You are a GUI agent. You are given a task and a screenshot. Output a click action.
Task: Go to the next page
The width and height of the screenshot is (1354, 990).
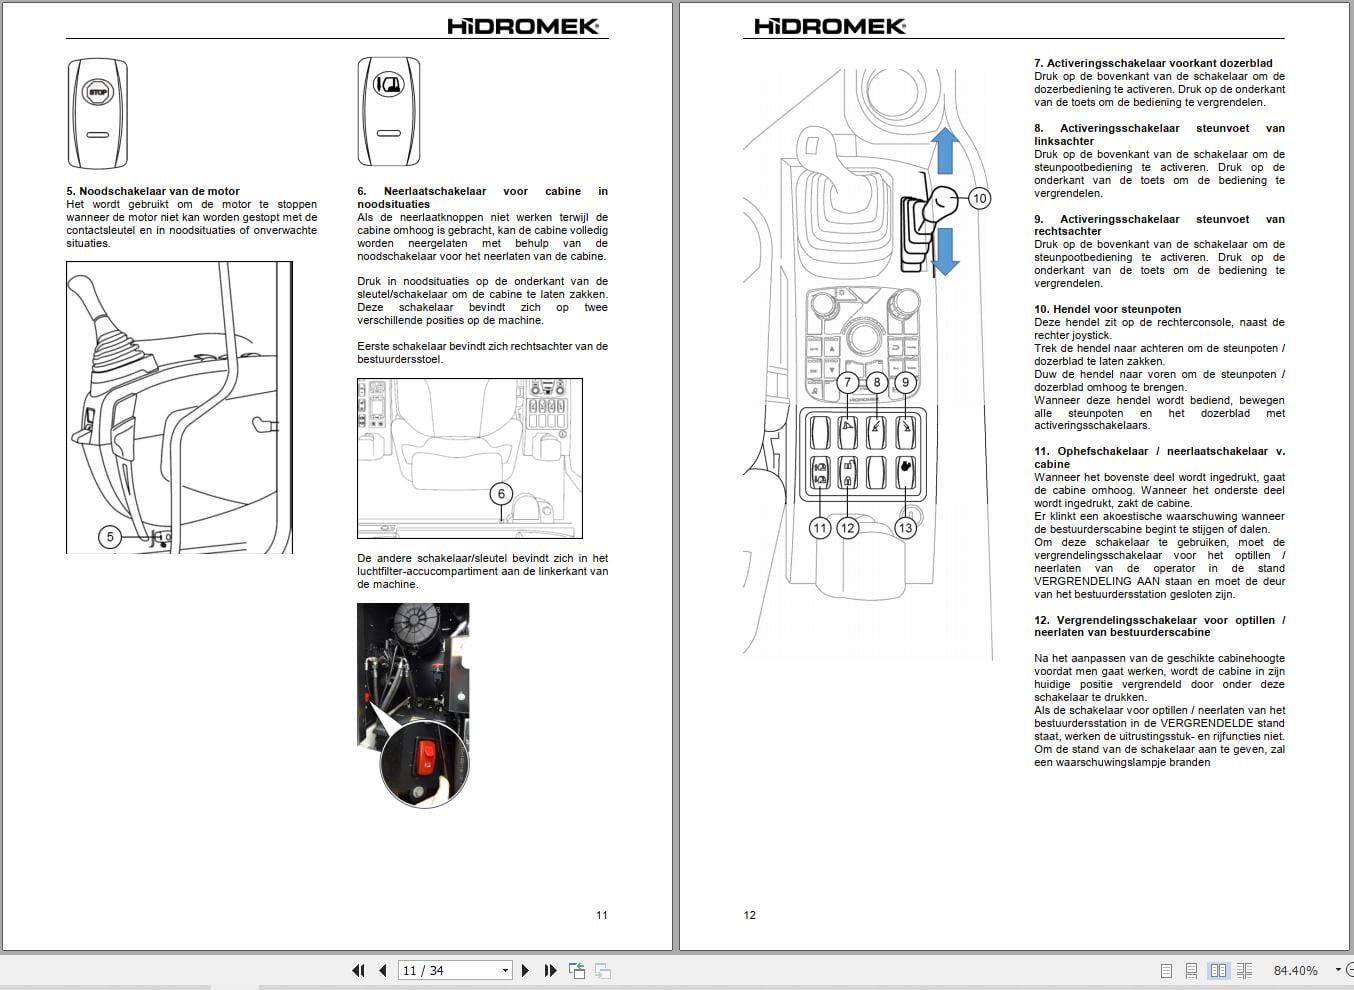(525, 970)
